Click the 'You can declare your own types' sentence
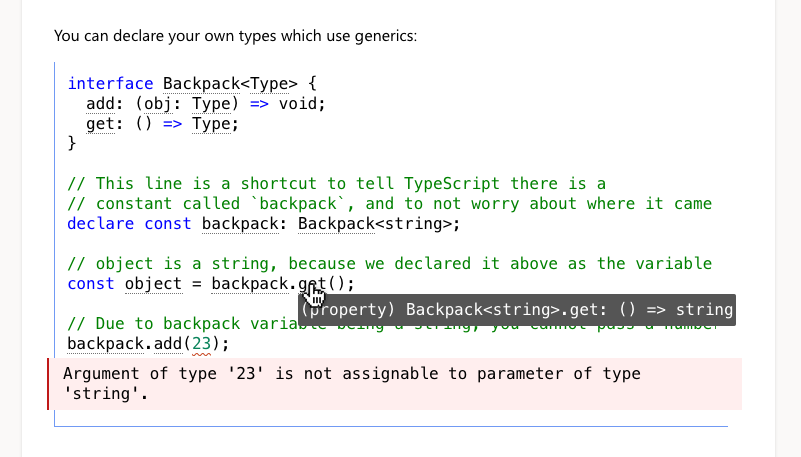Image resolution: width=801 pixels, height=457 pixels. 235,36
